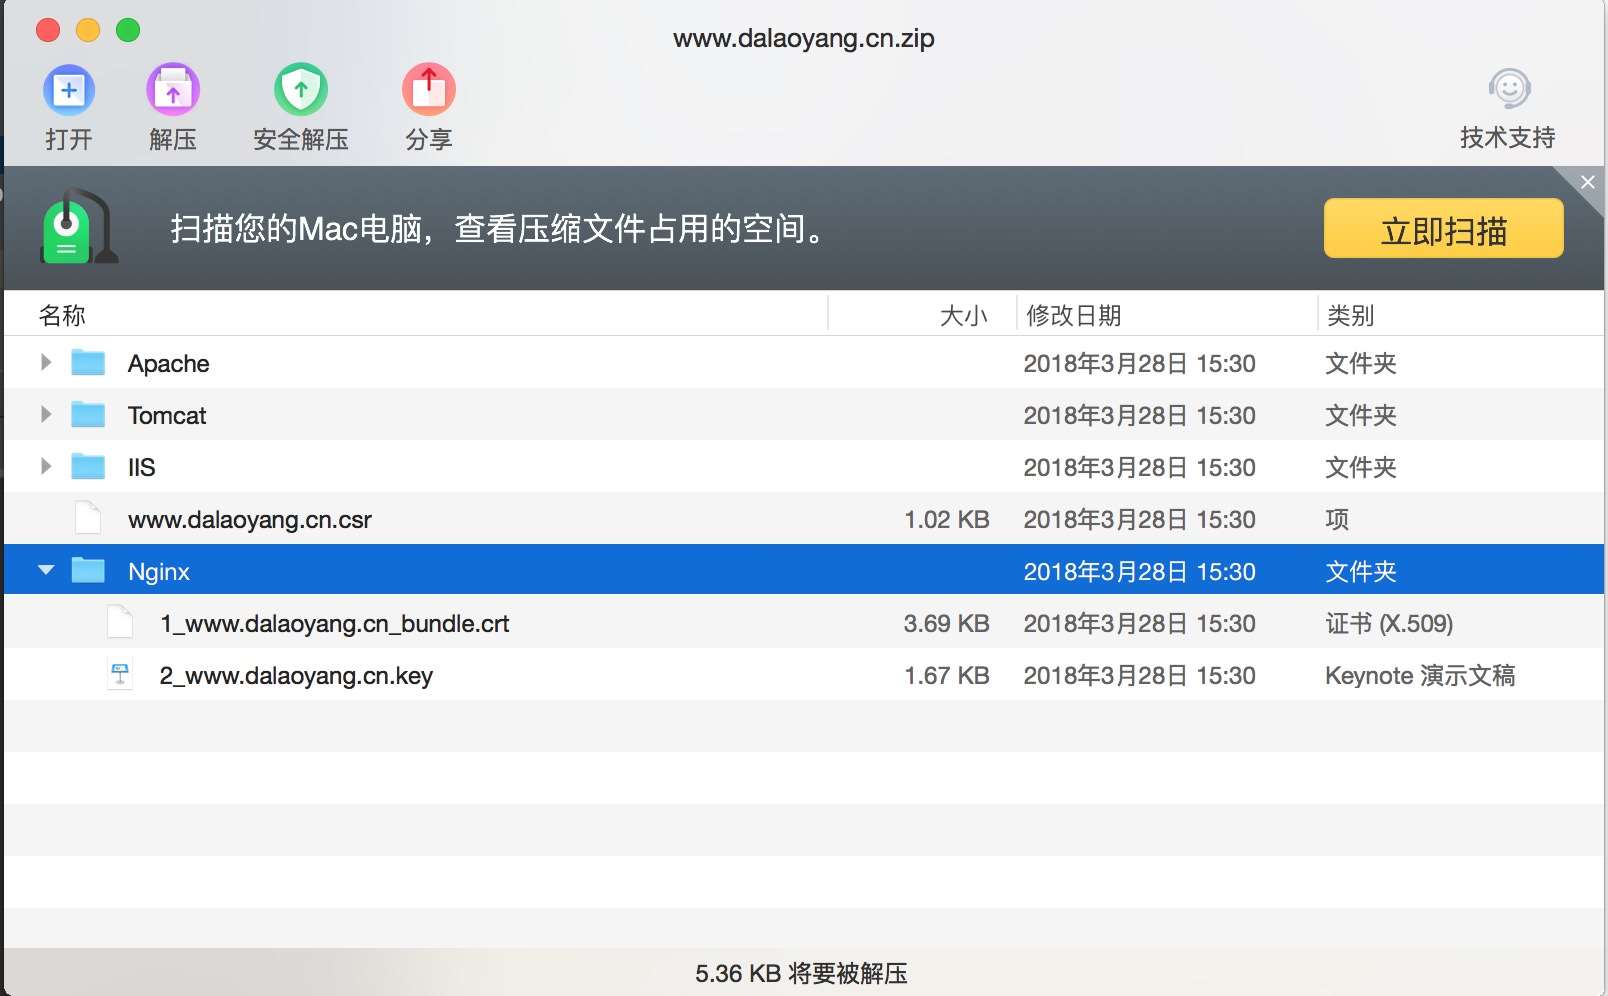This screenshot has height=996, width=1608.
Task: Click the 分享 (Share) toolbar icon
Action: pos(428,88)
